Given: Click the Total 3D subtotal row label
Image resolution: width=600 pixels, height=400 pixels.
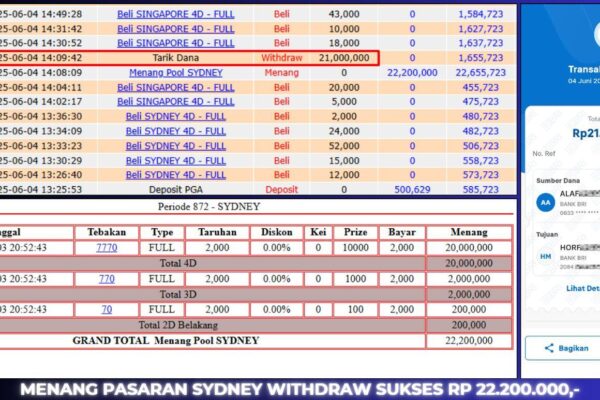Looking at the screenshot, I should [178, 294].
